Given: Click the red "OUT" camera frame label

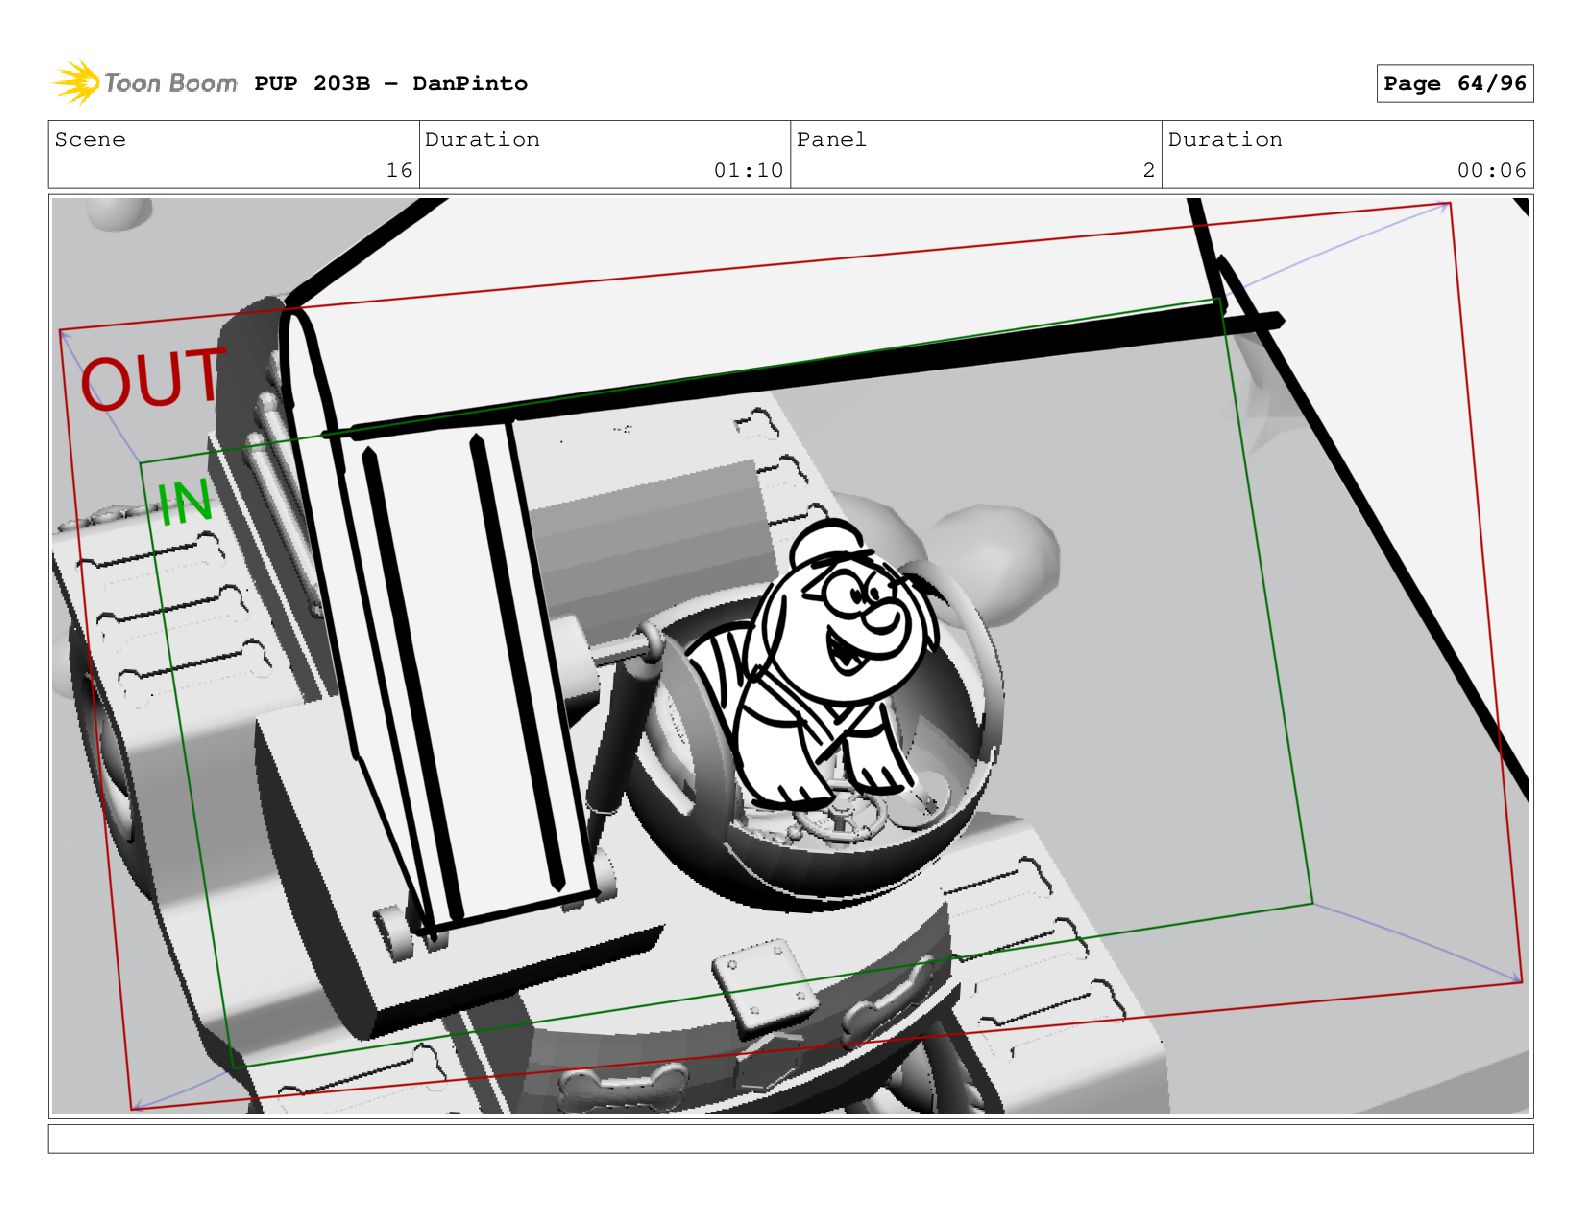Looking at the screenshot, I should pyautogui.click(x=153, y=379).
